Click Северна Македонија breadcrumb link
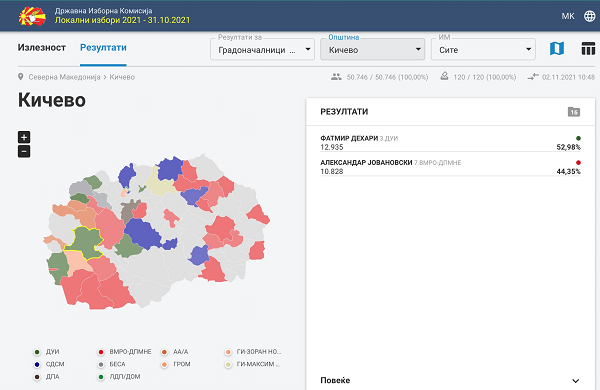 (x=64, y=77)
